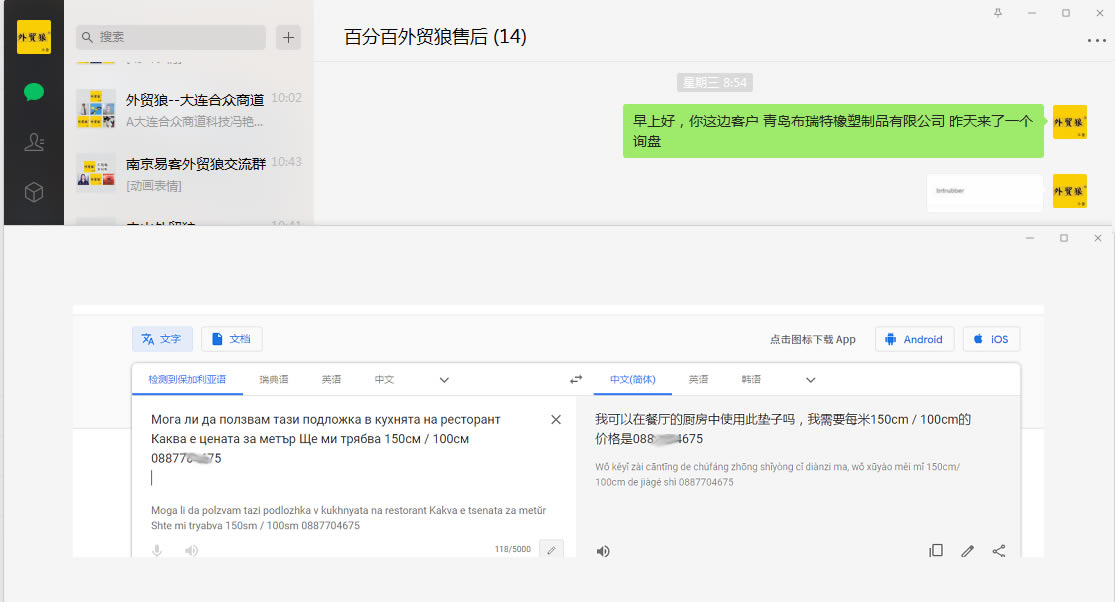Viewport: 1115px width, 602px height.
Task: Click the iOS app download button
Action: click(x=991, y=339)
